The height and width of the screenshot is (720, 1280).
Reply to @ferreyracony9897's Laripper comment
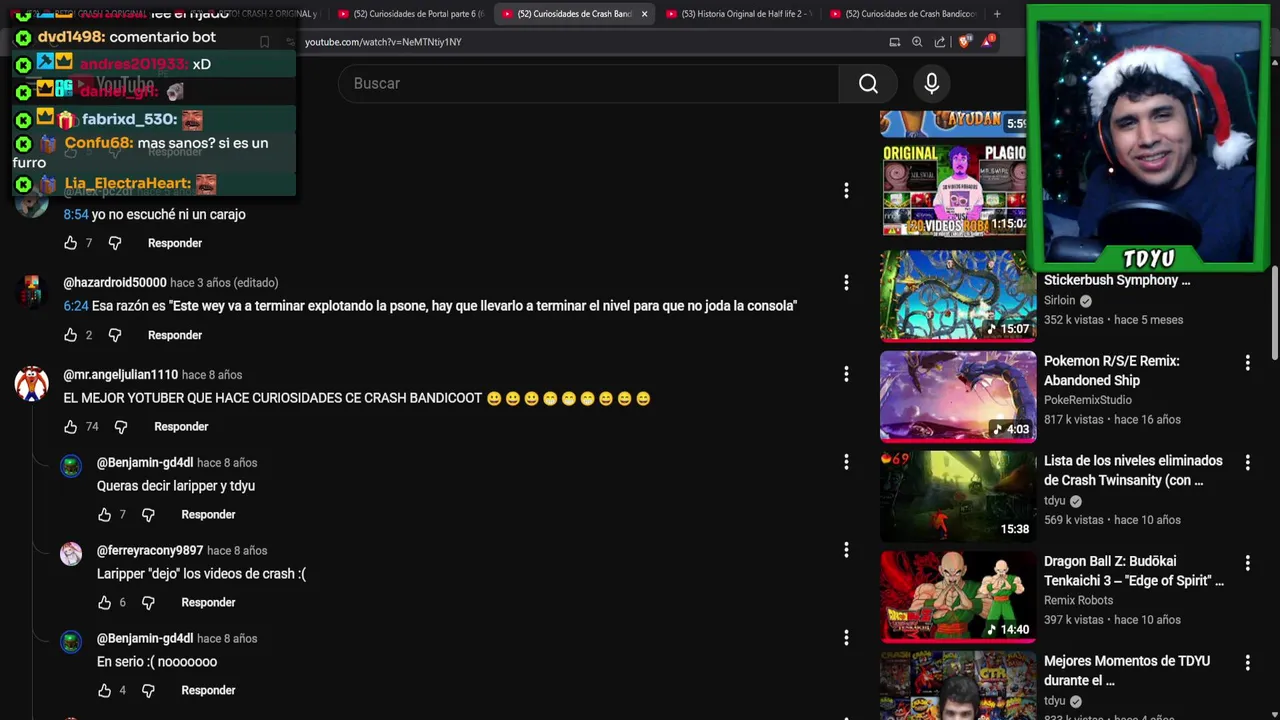point(208,603)
